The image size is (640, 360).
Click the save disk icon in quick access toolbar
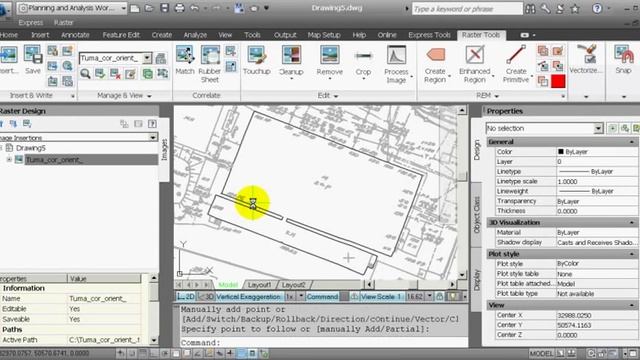(x=164, y=8)
